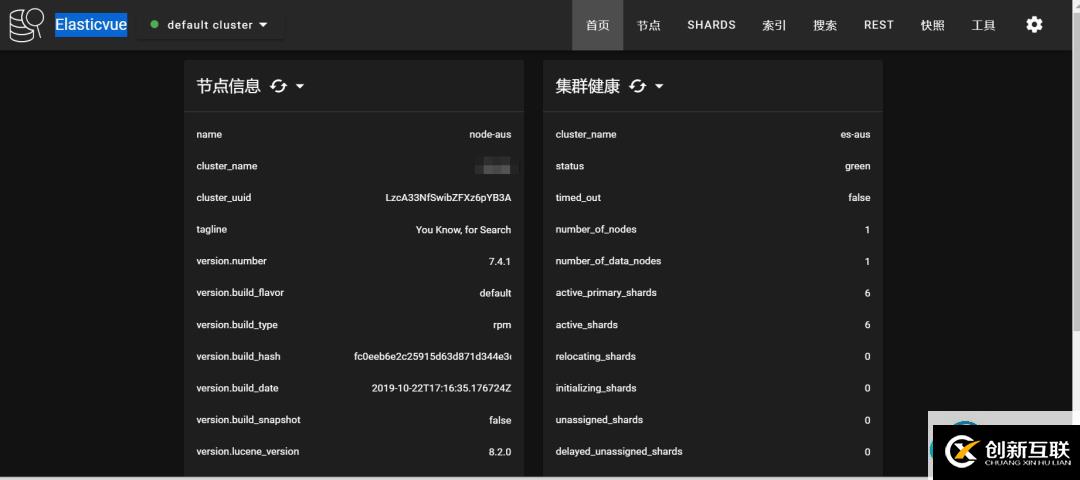Click the tagline value You Know, for Search

[464, 229]
